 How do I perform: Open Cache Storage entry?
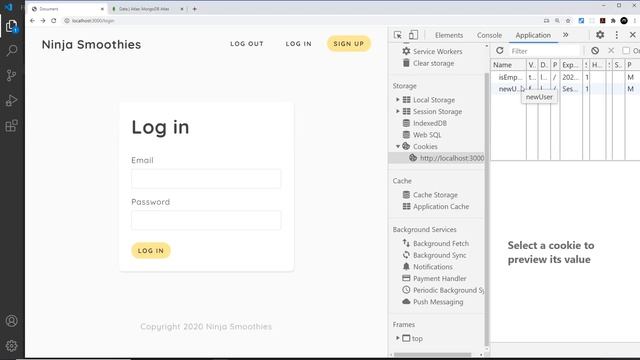click(435, 195)
